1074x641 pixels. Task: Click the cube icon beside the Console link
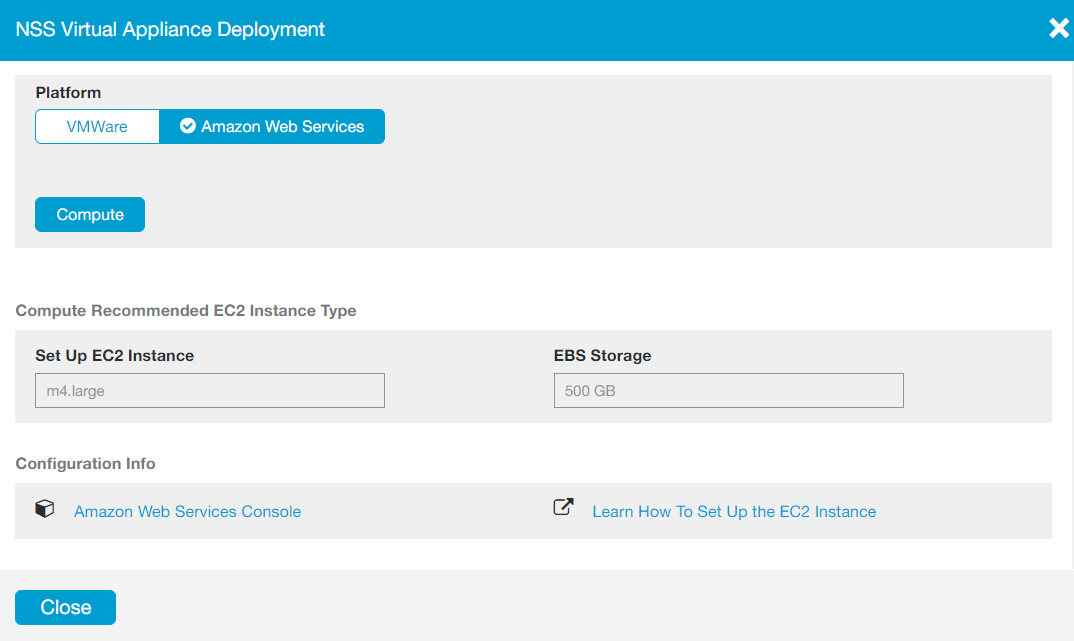pos(44,509)
